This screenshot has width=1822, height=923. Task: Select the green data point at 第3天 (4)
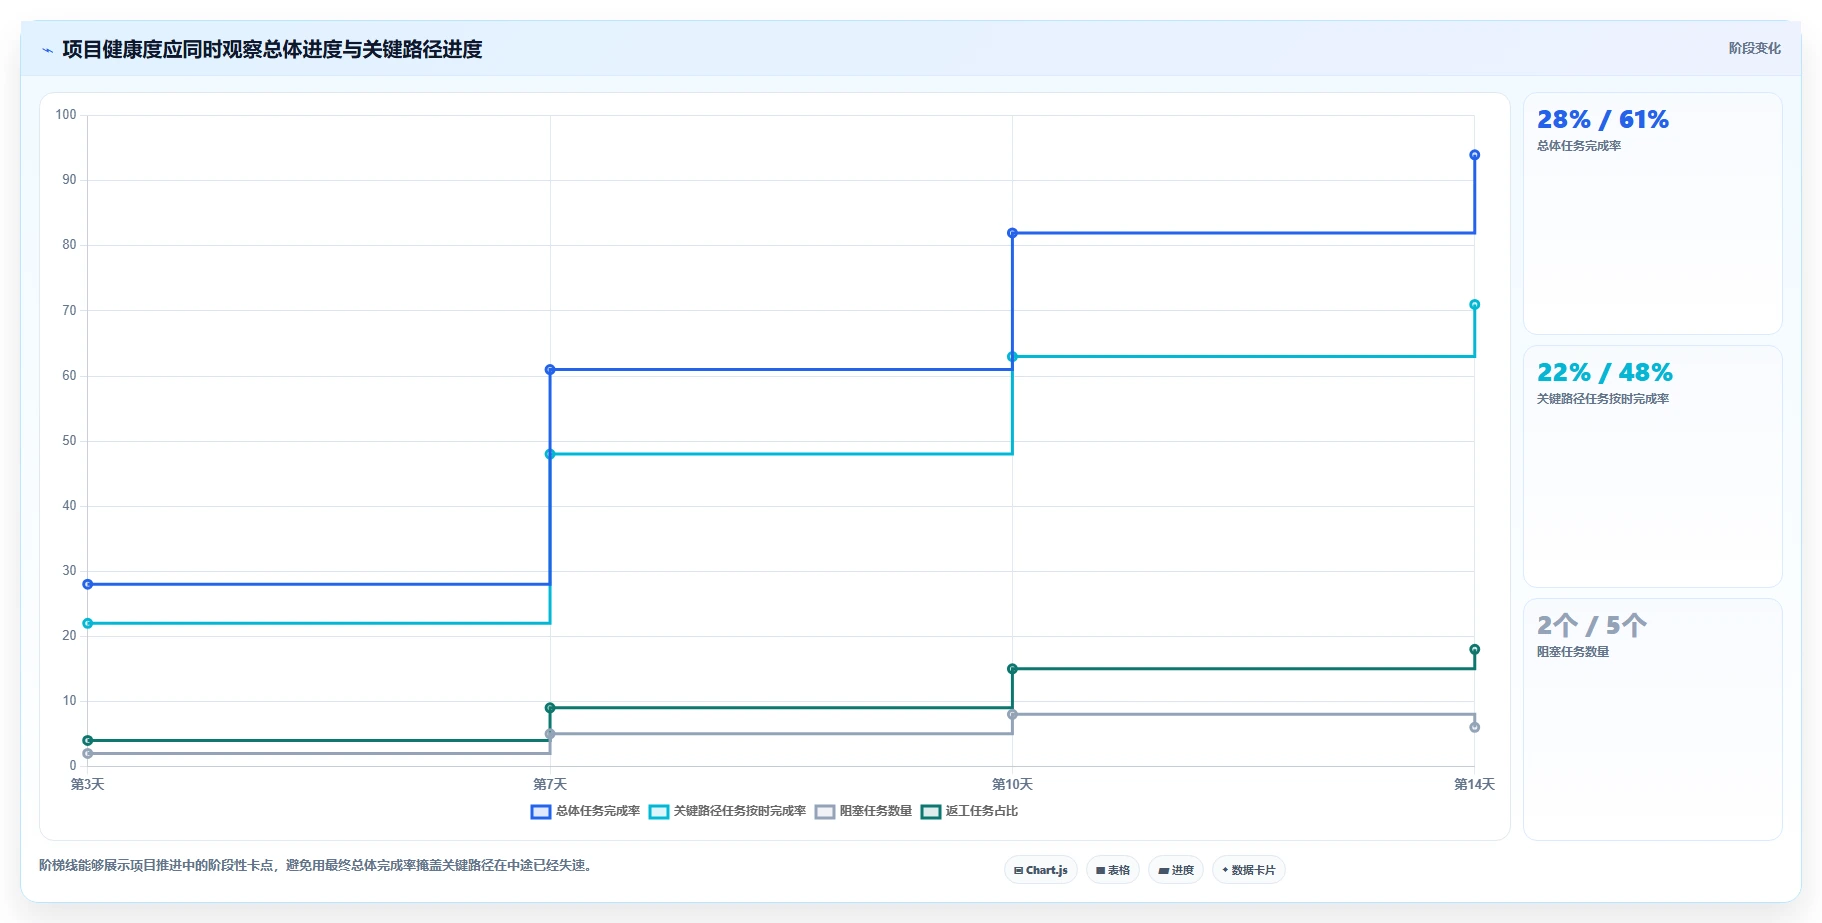click(88, 741)
